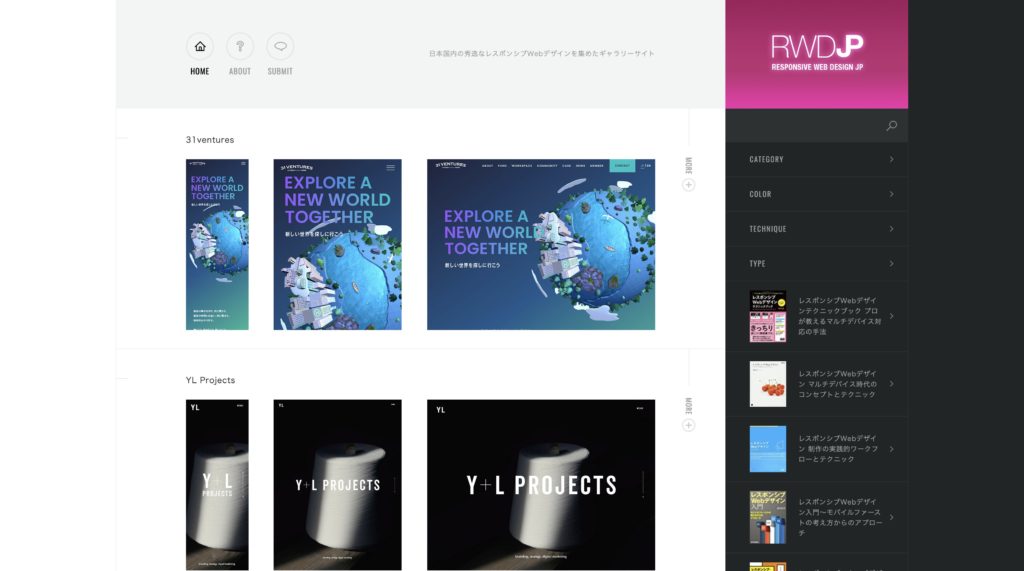
Task: Open the About question mark icon
Action: [x=240, y=46]
